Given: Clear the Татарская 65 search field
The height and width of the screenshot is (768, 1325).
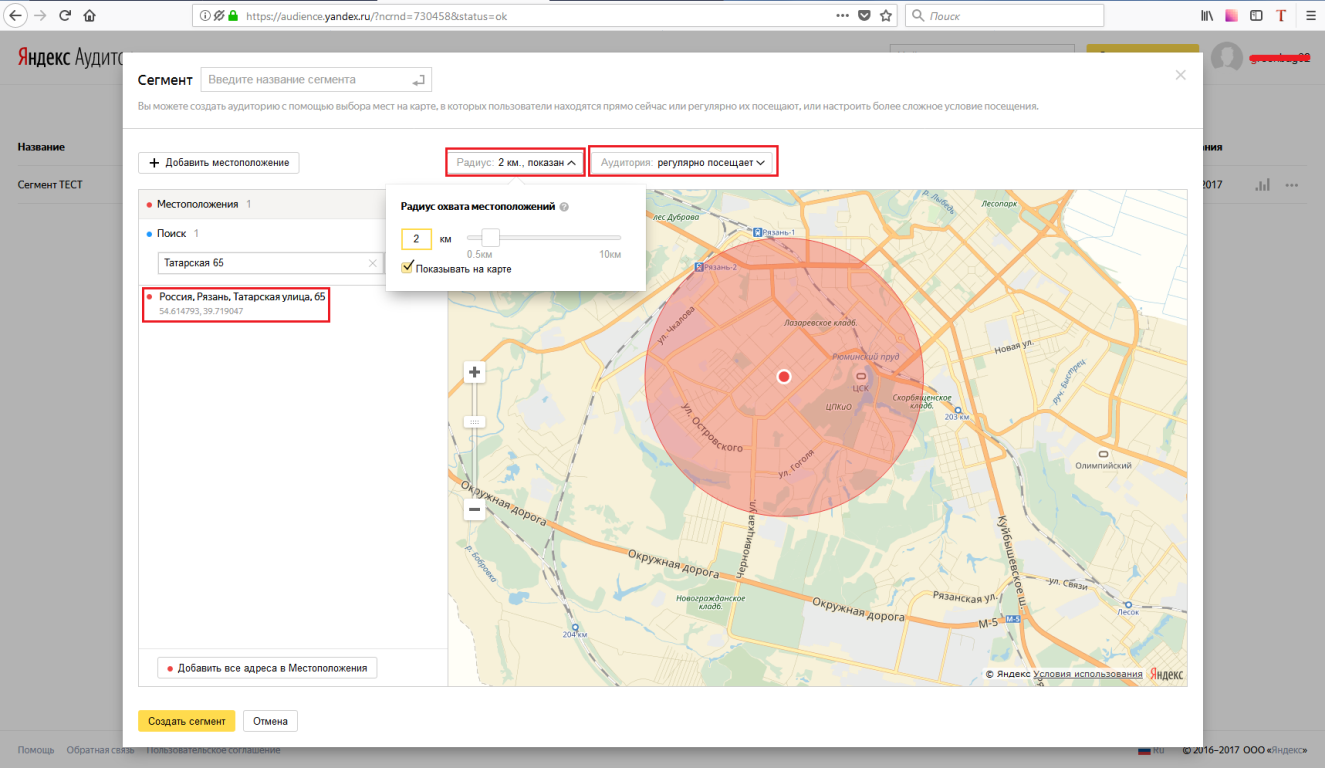Looking at the screenshot, I should click(x=373, y=263).
